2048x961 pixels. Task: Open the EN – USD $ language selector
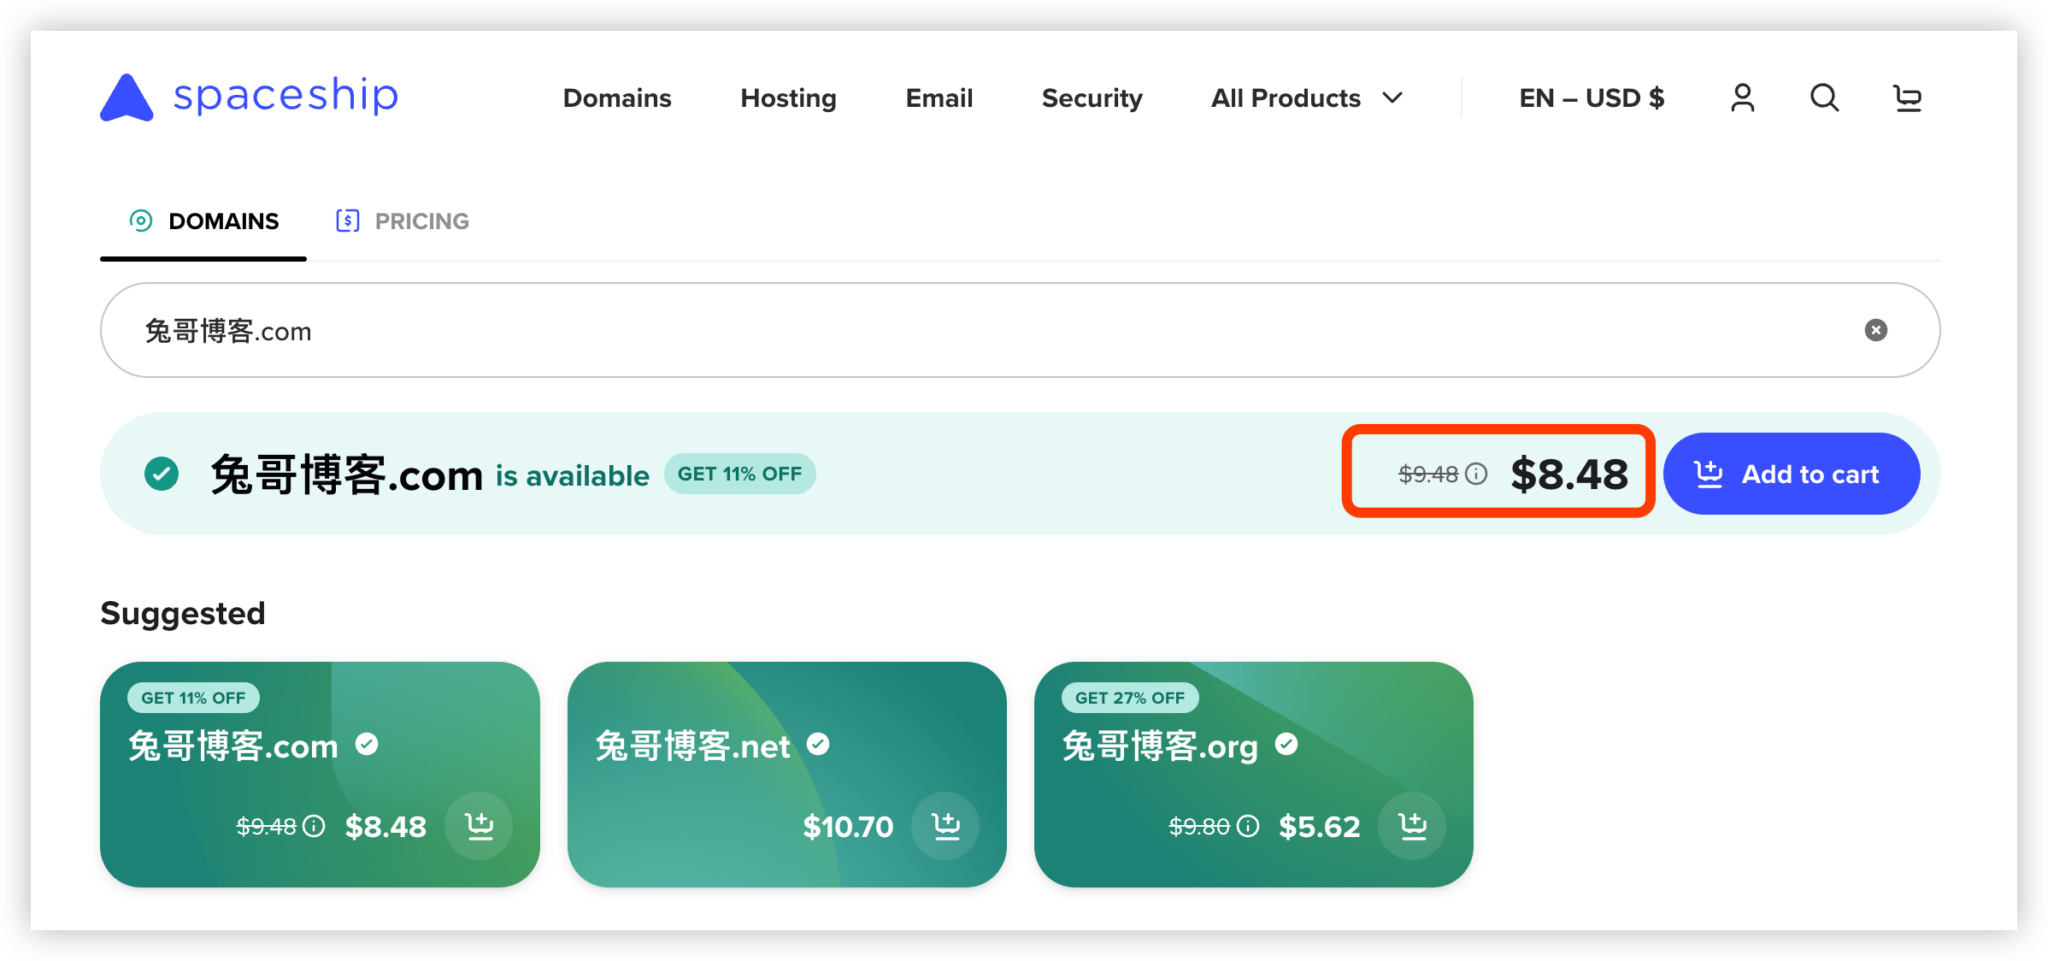[1591, 98]
